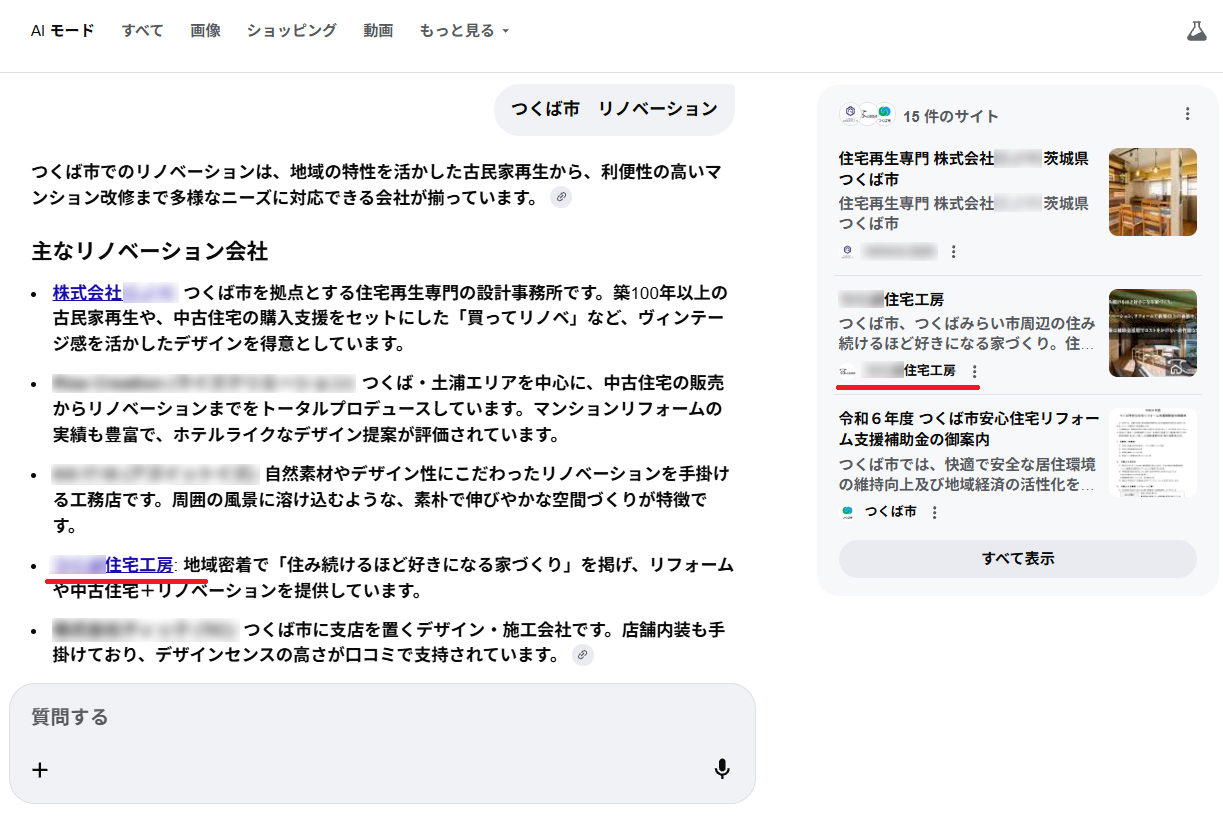The width and height of the screenshot is (1223, 830).
Task: Click link icon after intro paragraph
Action: (562, 198)
